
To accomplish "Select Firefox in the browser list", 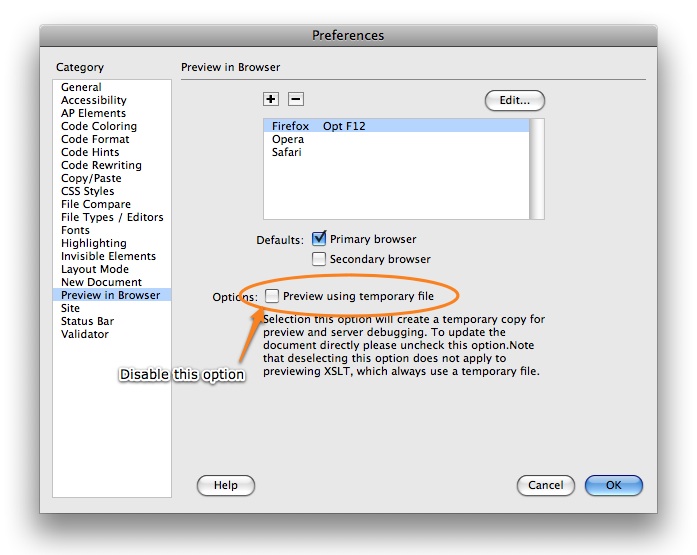I will 290,127.
